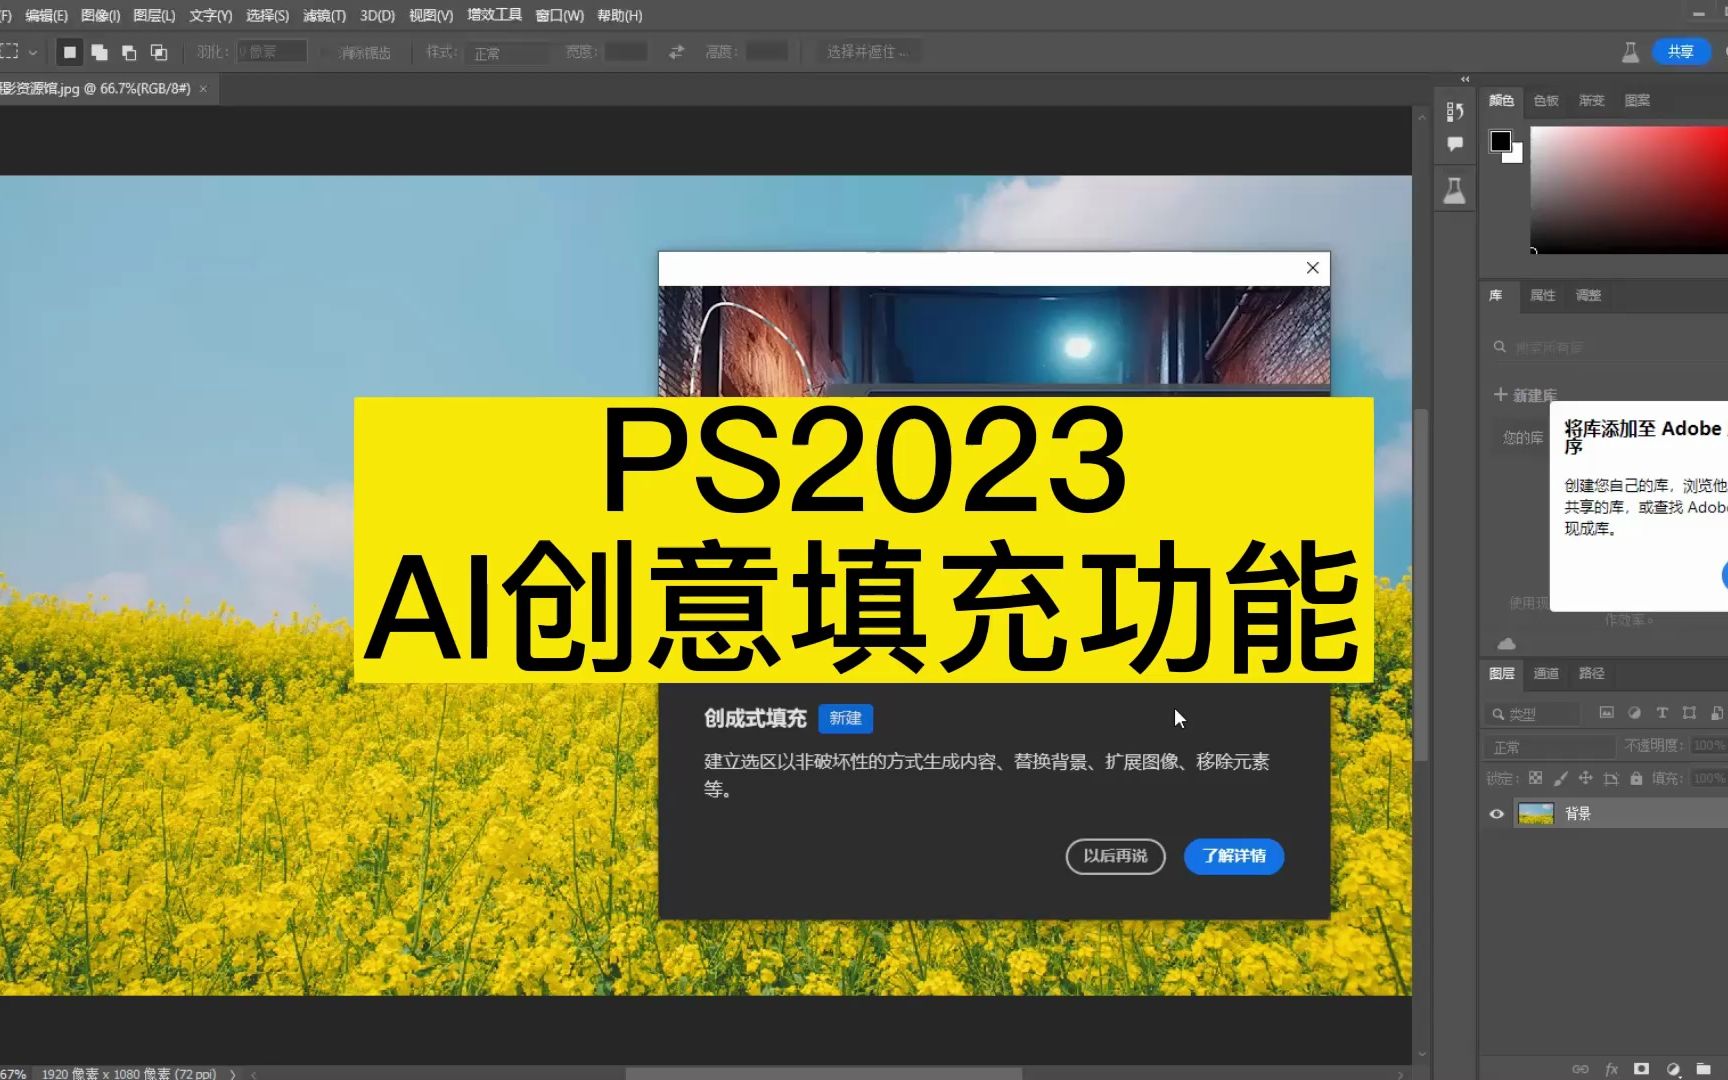Open the 样式 dropdown showing 正常
This screenshot has height=1080, width=1728.
[507, 53]
